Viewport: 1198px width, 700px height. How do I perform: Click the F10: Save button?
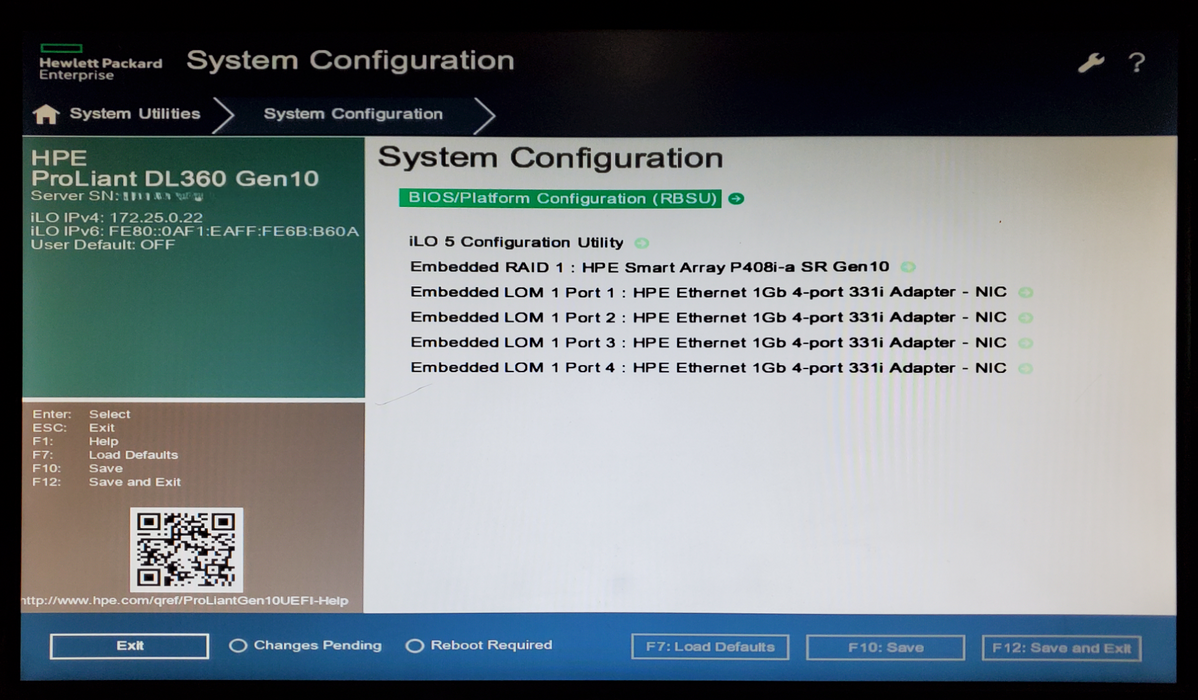coord(886,647)
